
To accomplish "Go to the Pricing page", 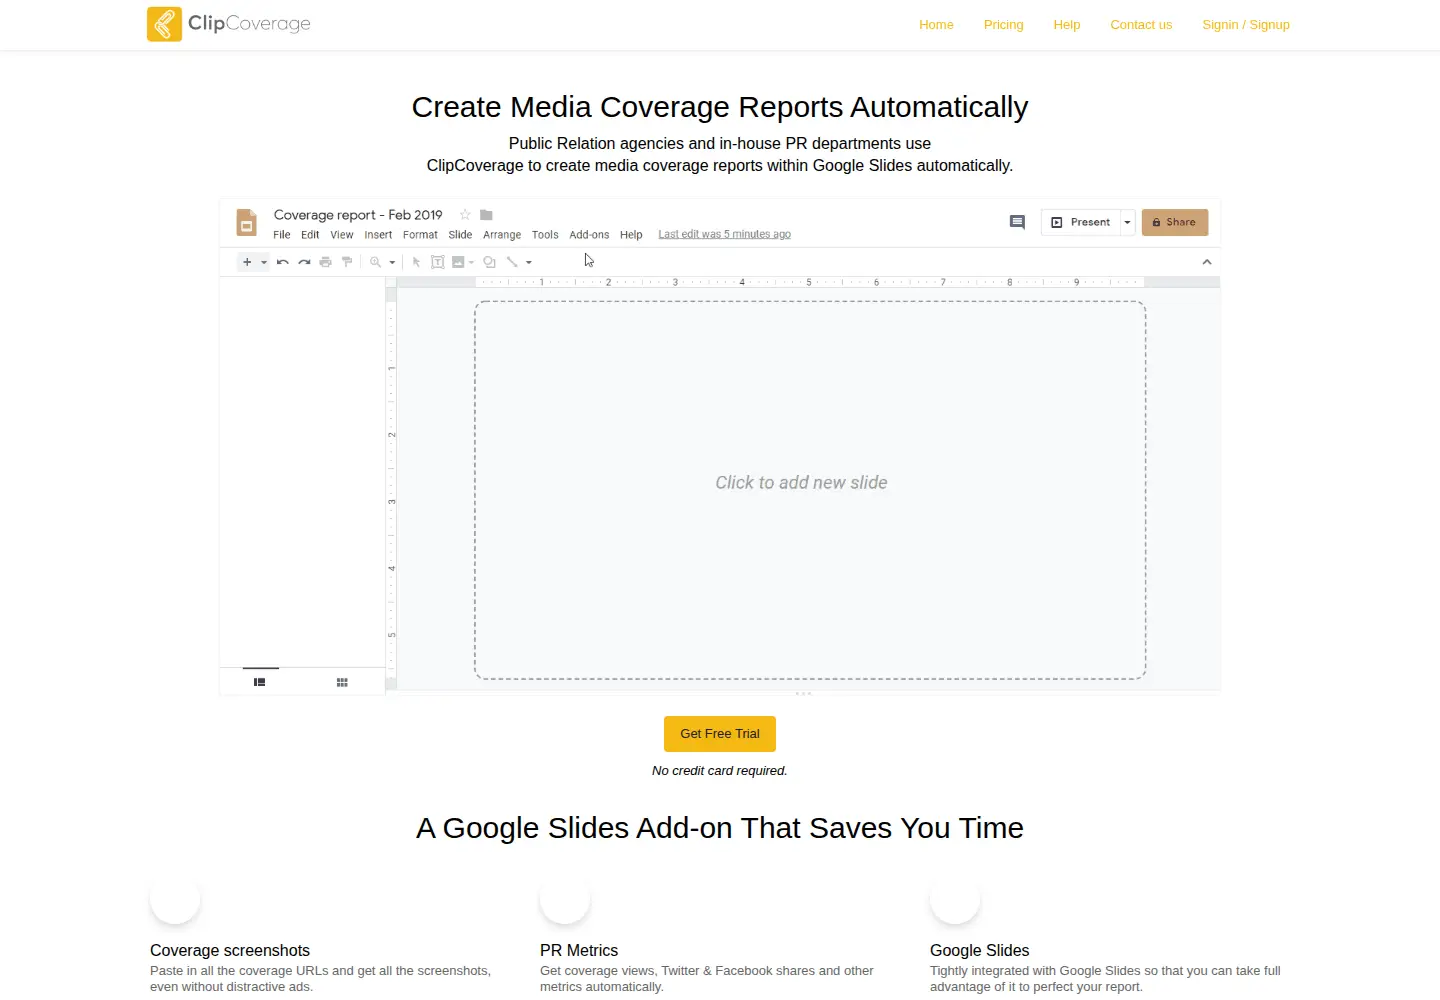I will pyautogui.click(x=1003, y=25).
